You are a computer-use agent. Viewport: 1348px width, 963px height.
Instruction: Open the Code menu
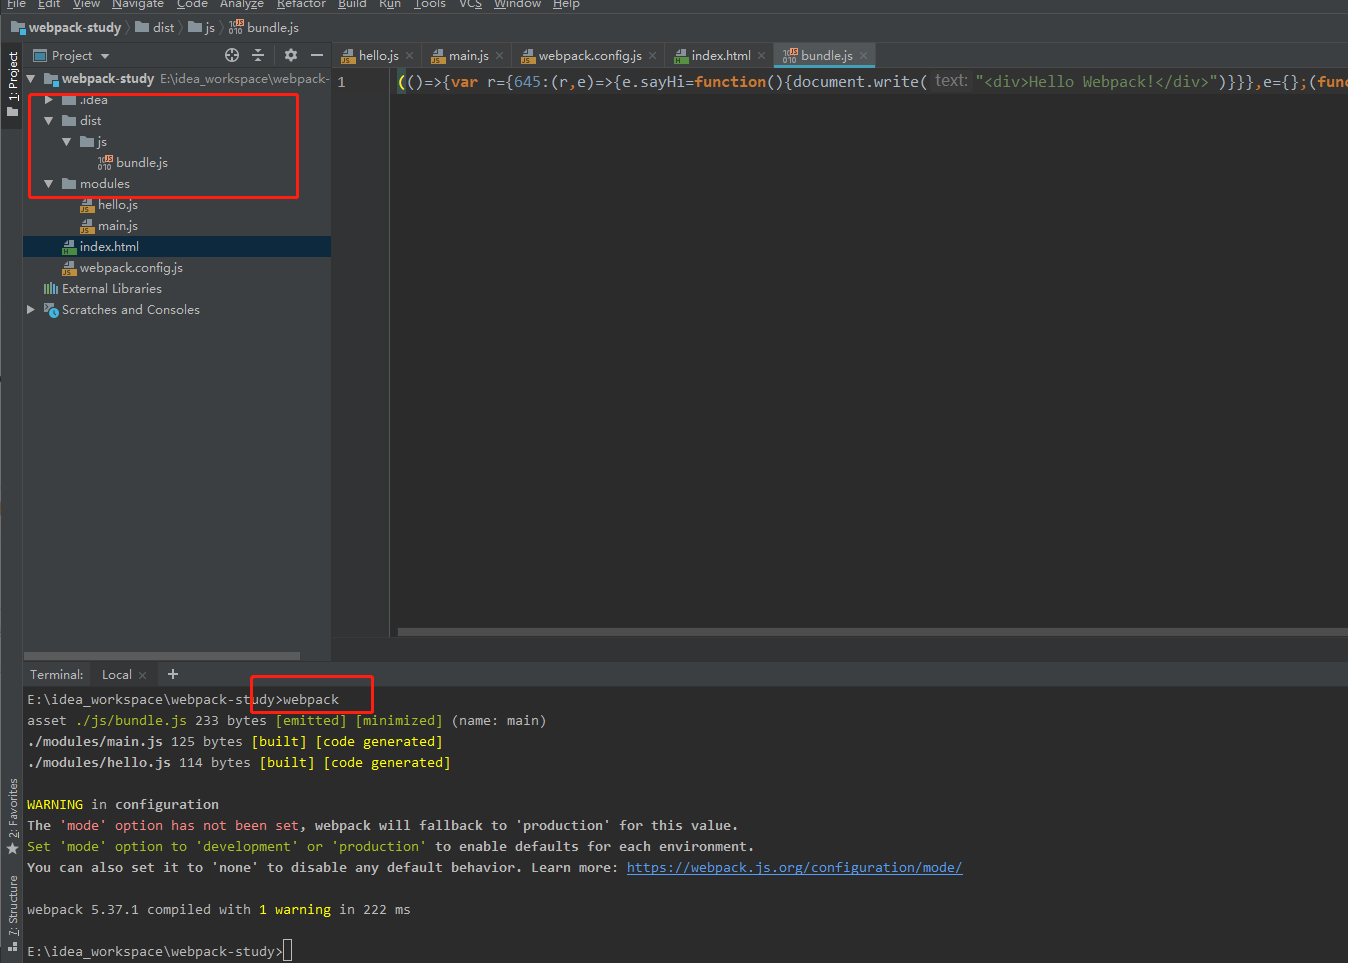(x=192, y=4)
